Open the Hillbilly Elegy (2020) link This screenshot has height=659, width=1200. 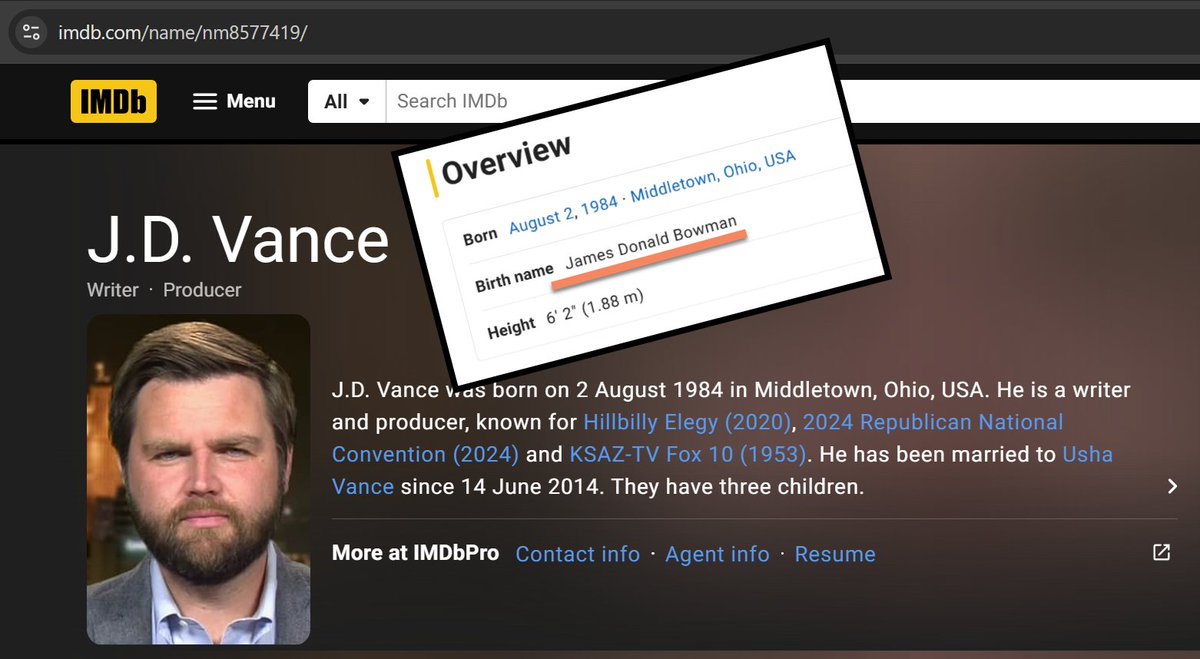688,421
